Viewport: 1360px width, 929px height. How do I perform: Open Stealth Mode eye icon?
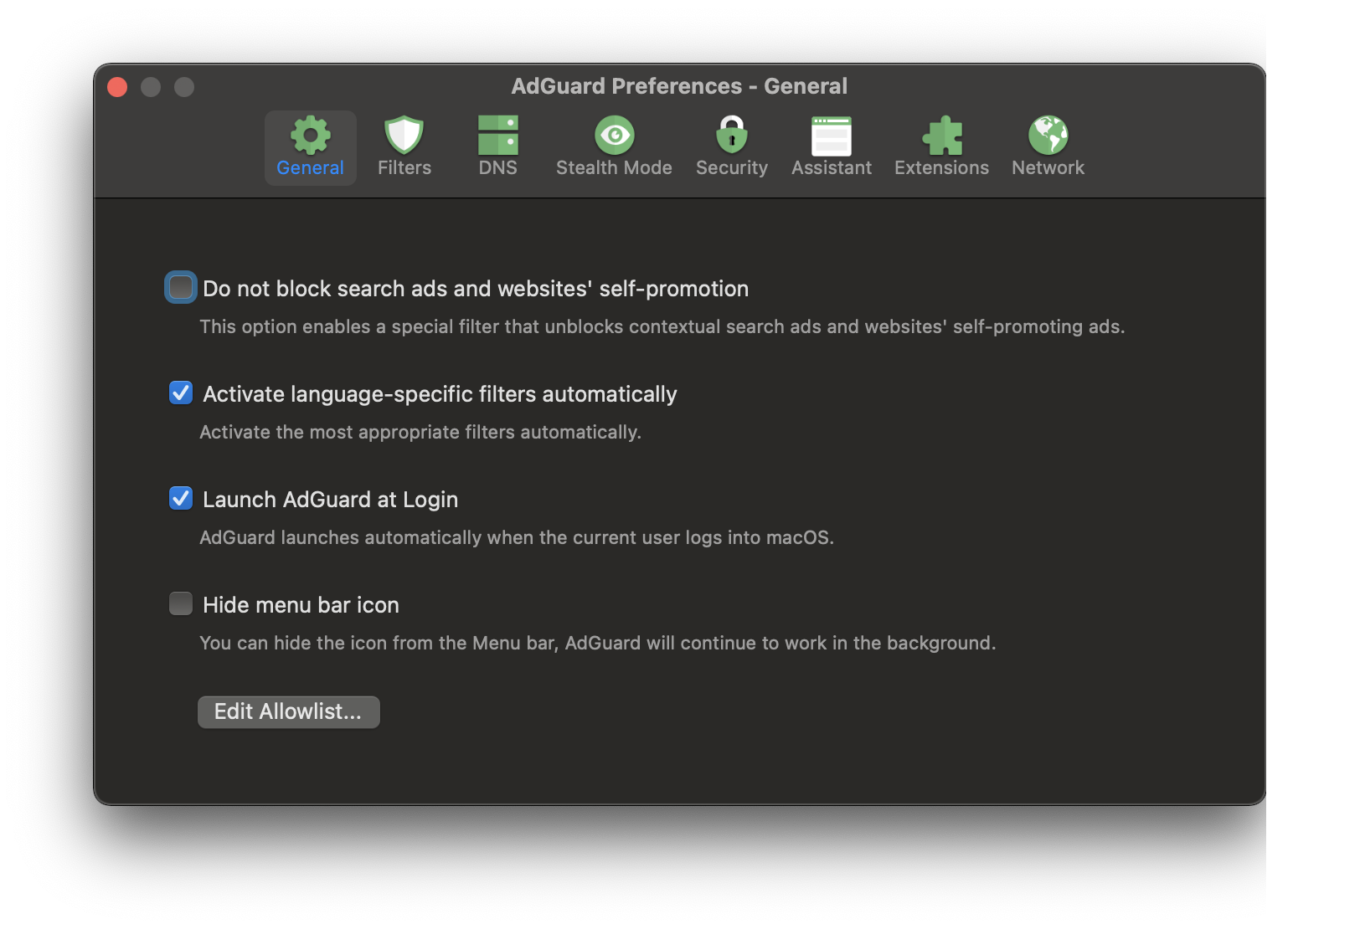point(614,136)
